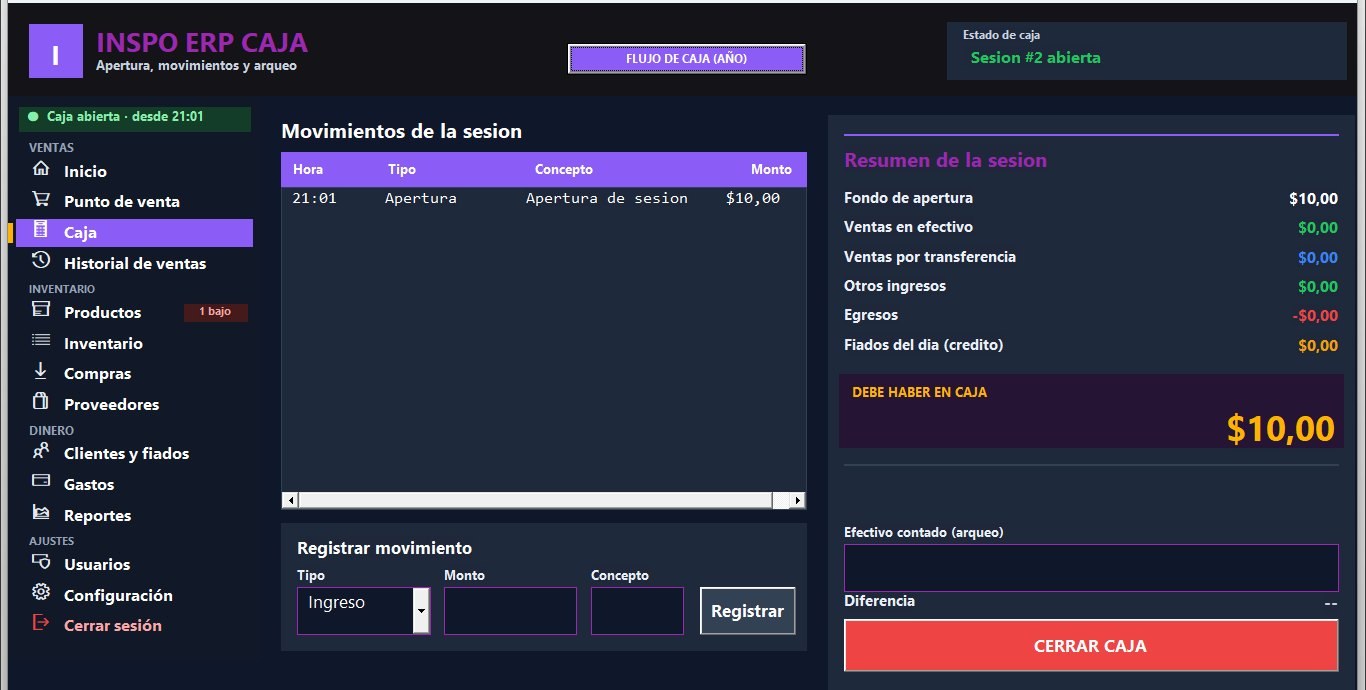The image size is (1366, 690).
Task: Click the Resumen de la sesion heading
Action: 945,160
